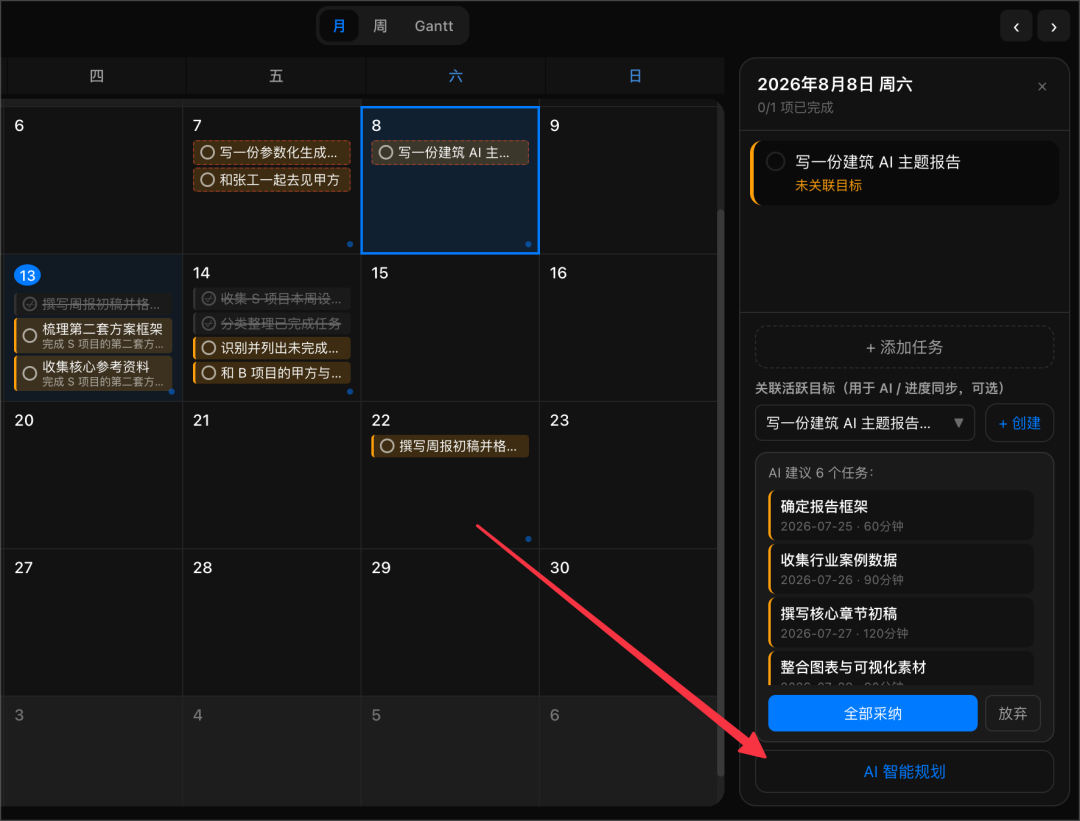Switch to 月 view tab

(339, 26)
